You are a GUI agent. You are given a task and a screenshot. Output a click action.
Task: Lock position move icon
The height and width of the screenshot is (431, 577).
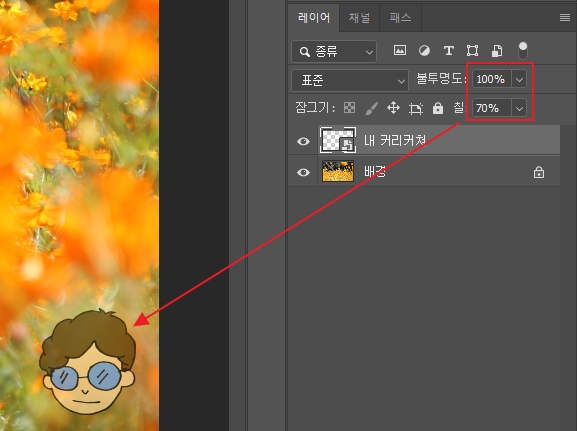[393, 108]
